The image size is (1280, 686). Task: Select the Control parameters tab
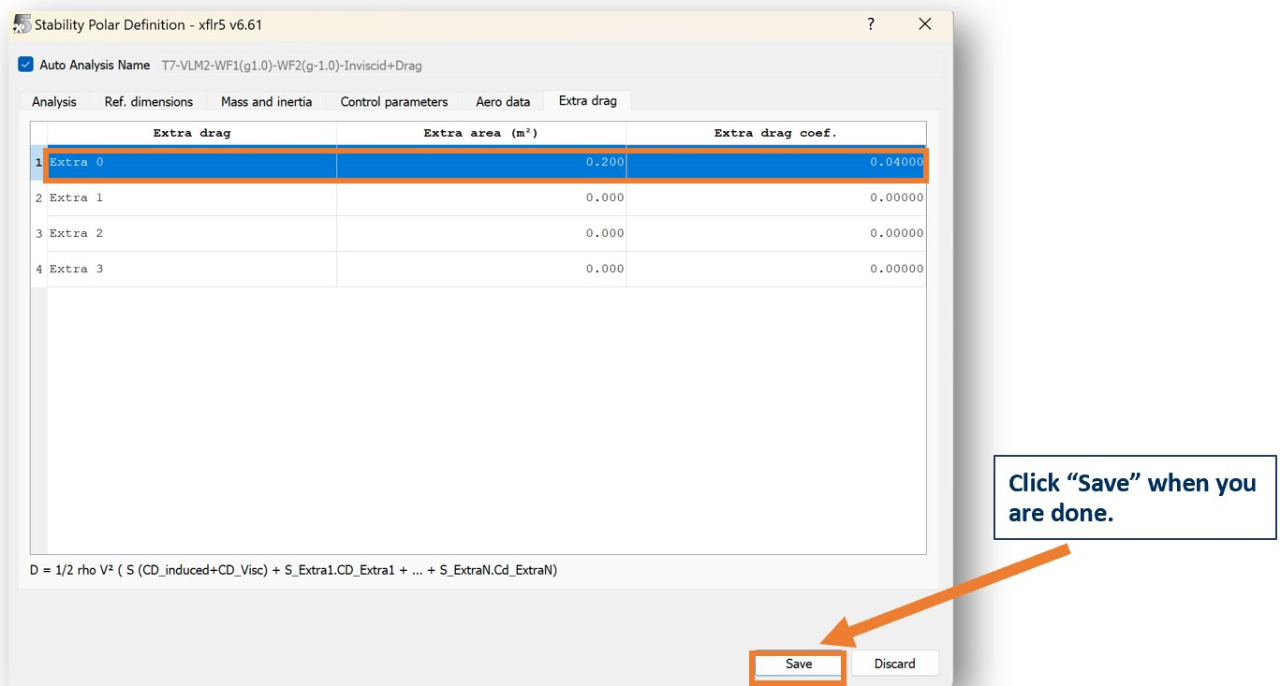[394, 101]
